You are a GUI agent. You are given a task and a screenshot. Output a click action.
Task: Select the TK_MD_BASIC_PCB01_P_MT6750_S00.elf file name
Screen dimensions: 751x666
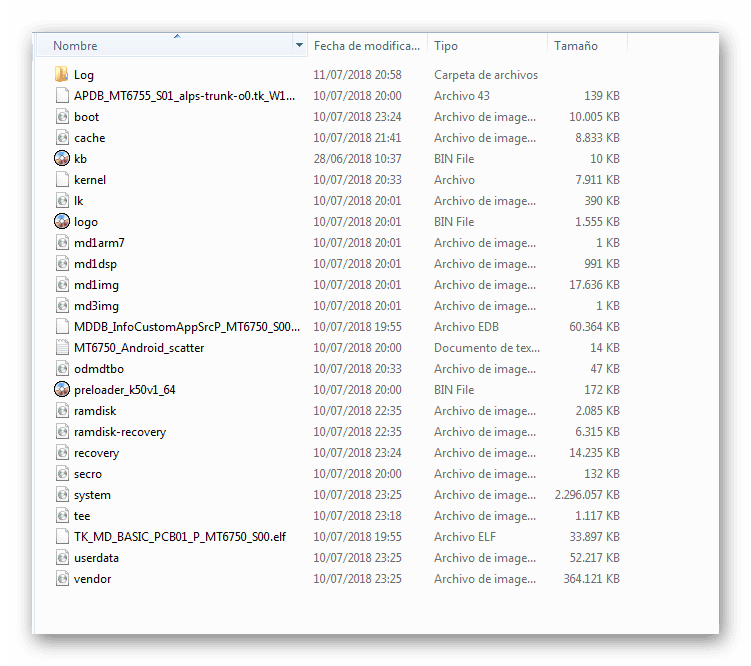point(180,537)
